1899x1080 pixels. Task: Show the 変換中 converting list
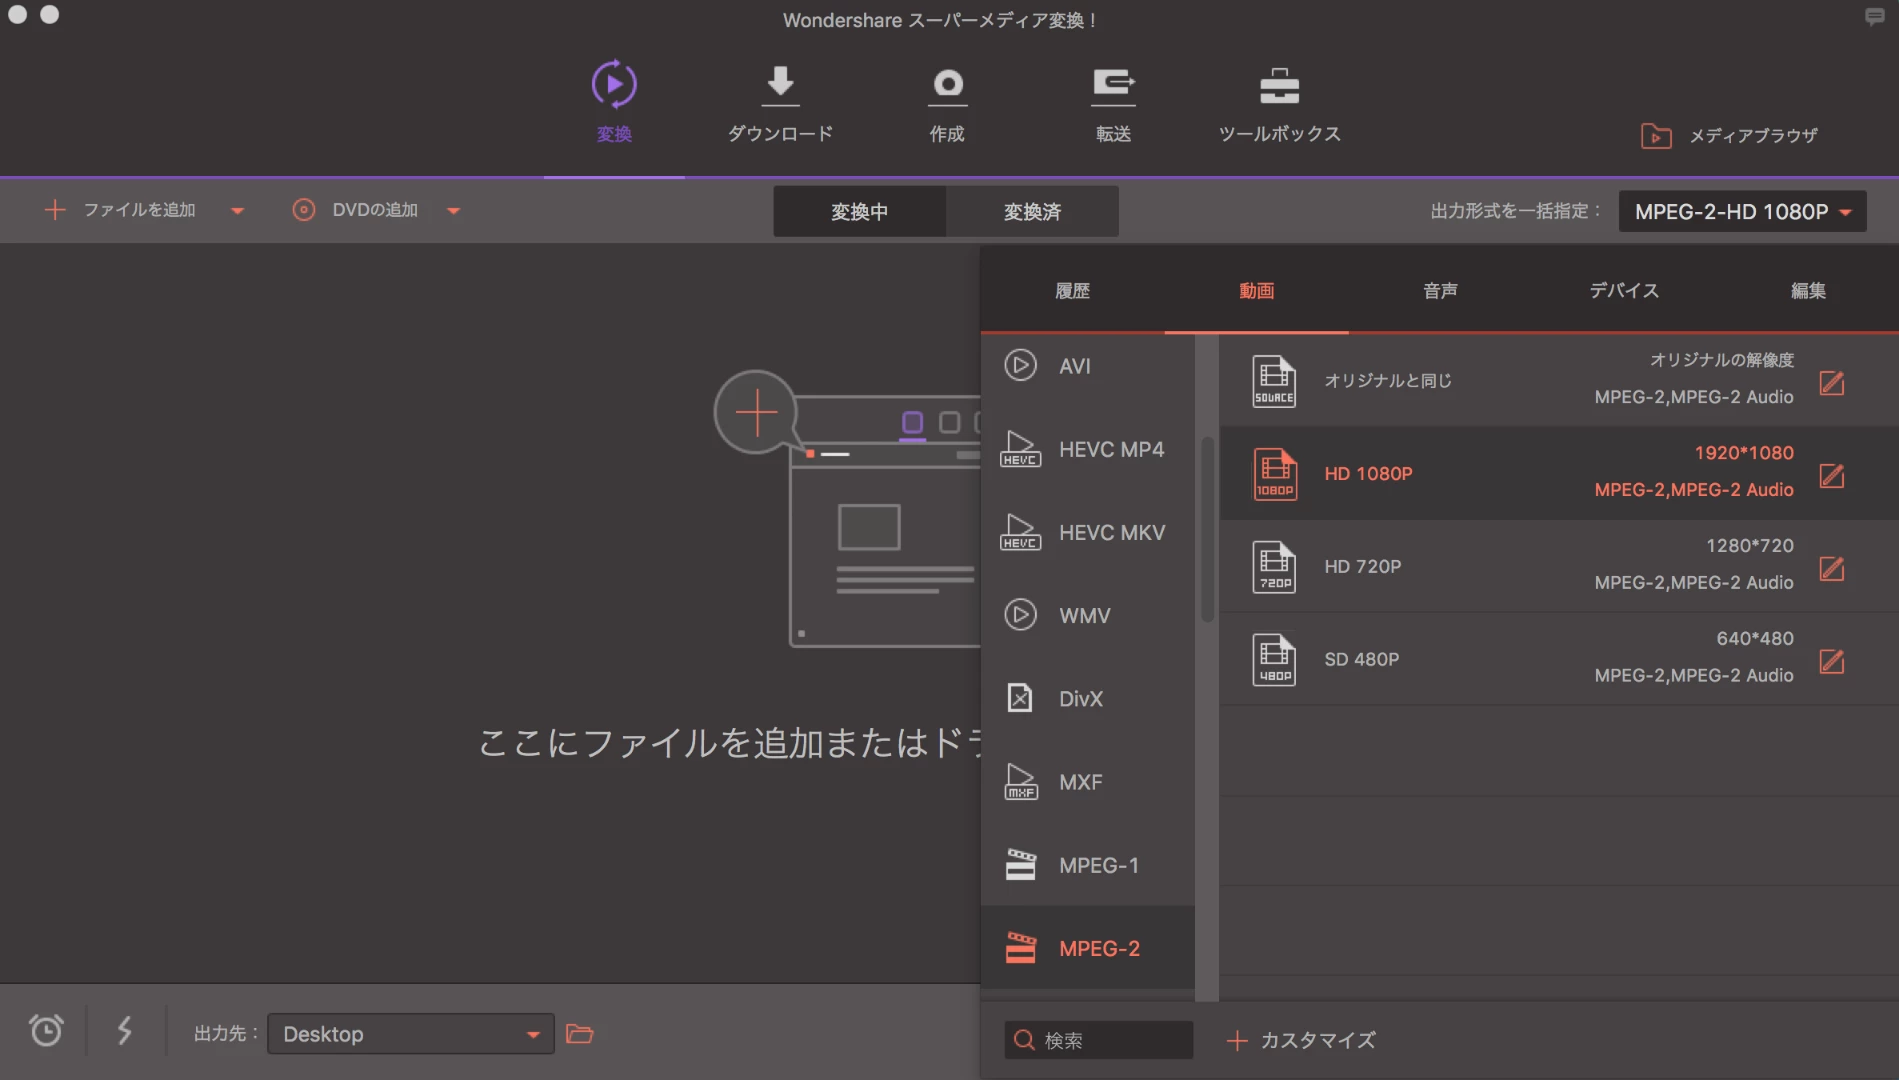(859, 212)
